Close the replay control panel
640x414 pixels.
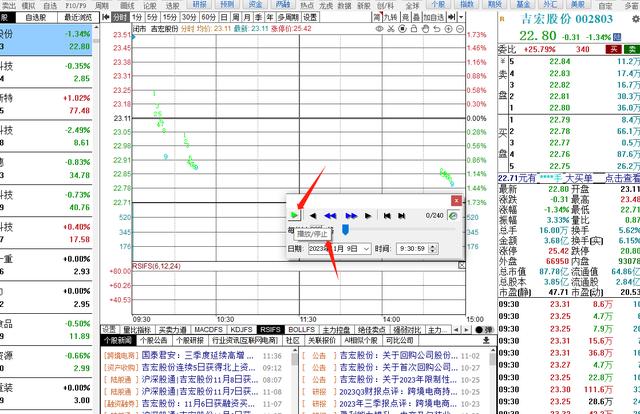point(458,201)
